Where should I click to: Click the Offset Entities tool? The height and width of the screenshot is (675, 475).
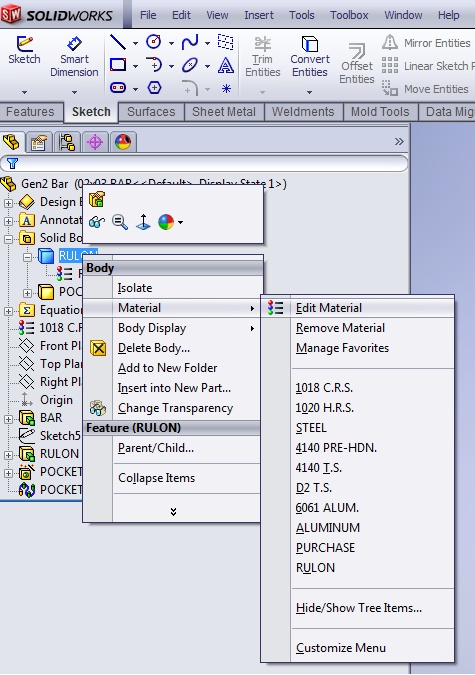coord(357,63)
